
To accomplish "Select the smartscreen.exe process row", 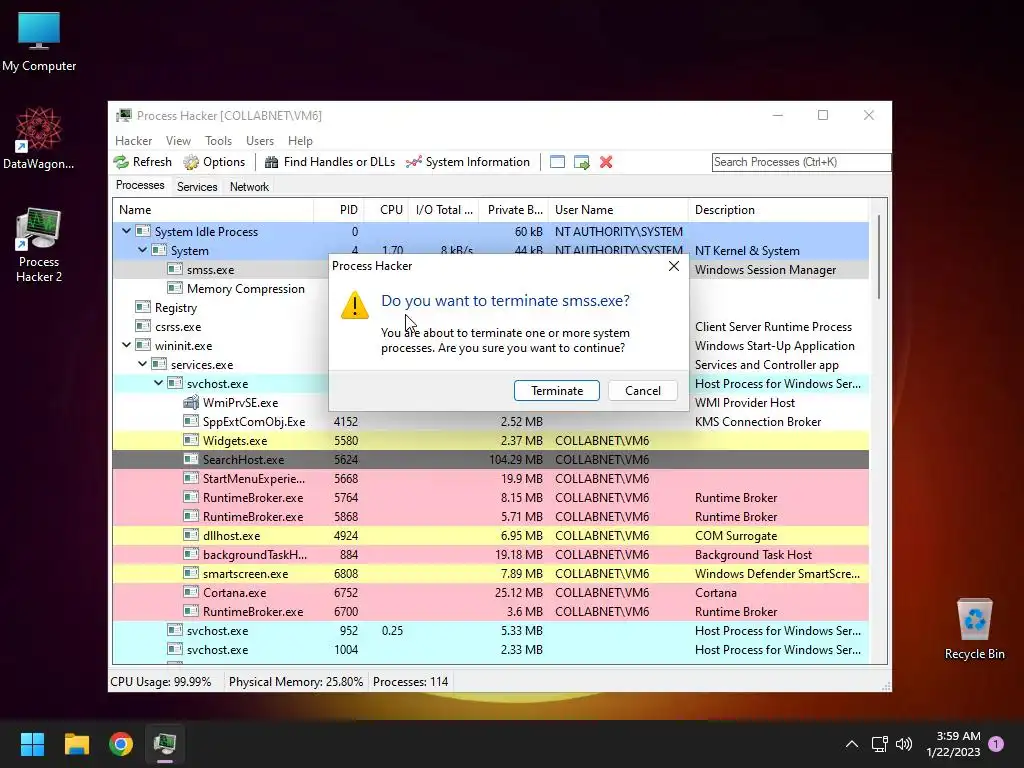I will (x=491, y=573).
